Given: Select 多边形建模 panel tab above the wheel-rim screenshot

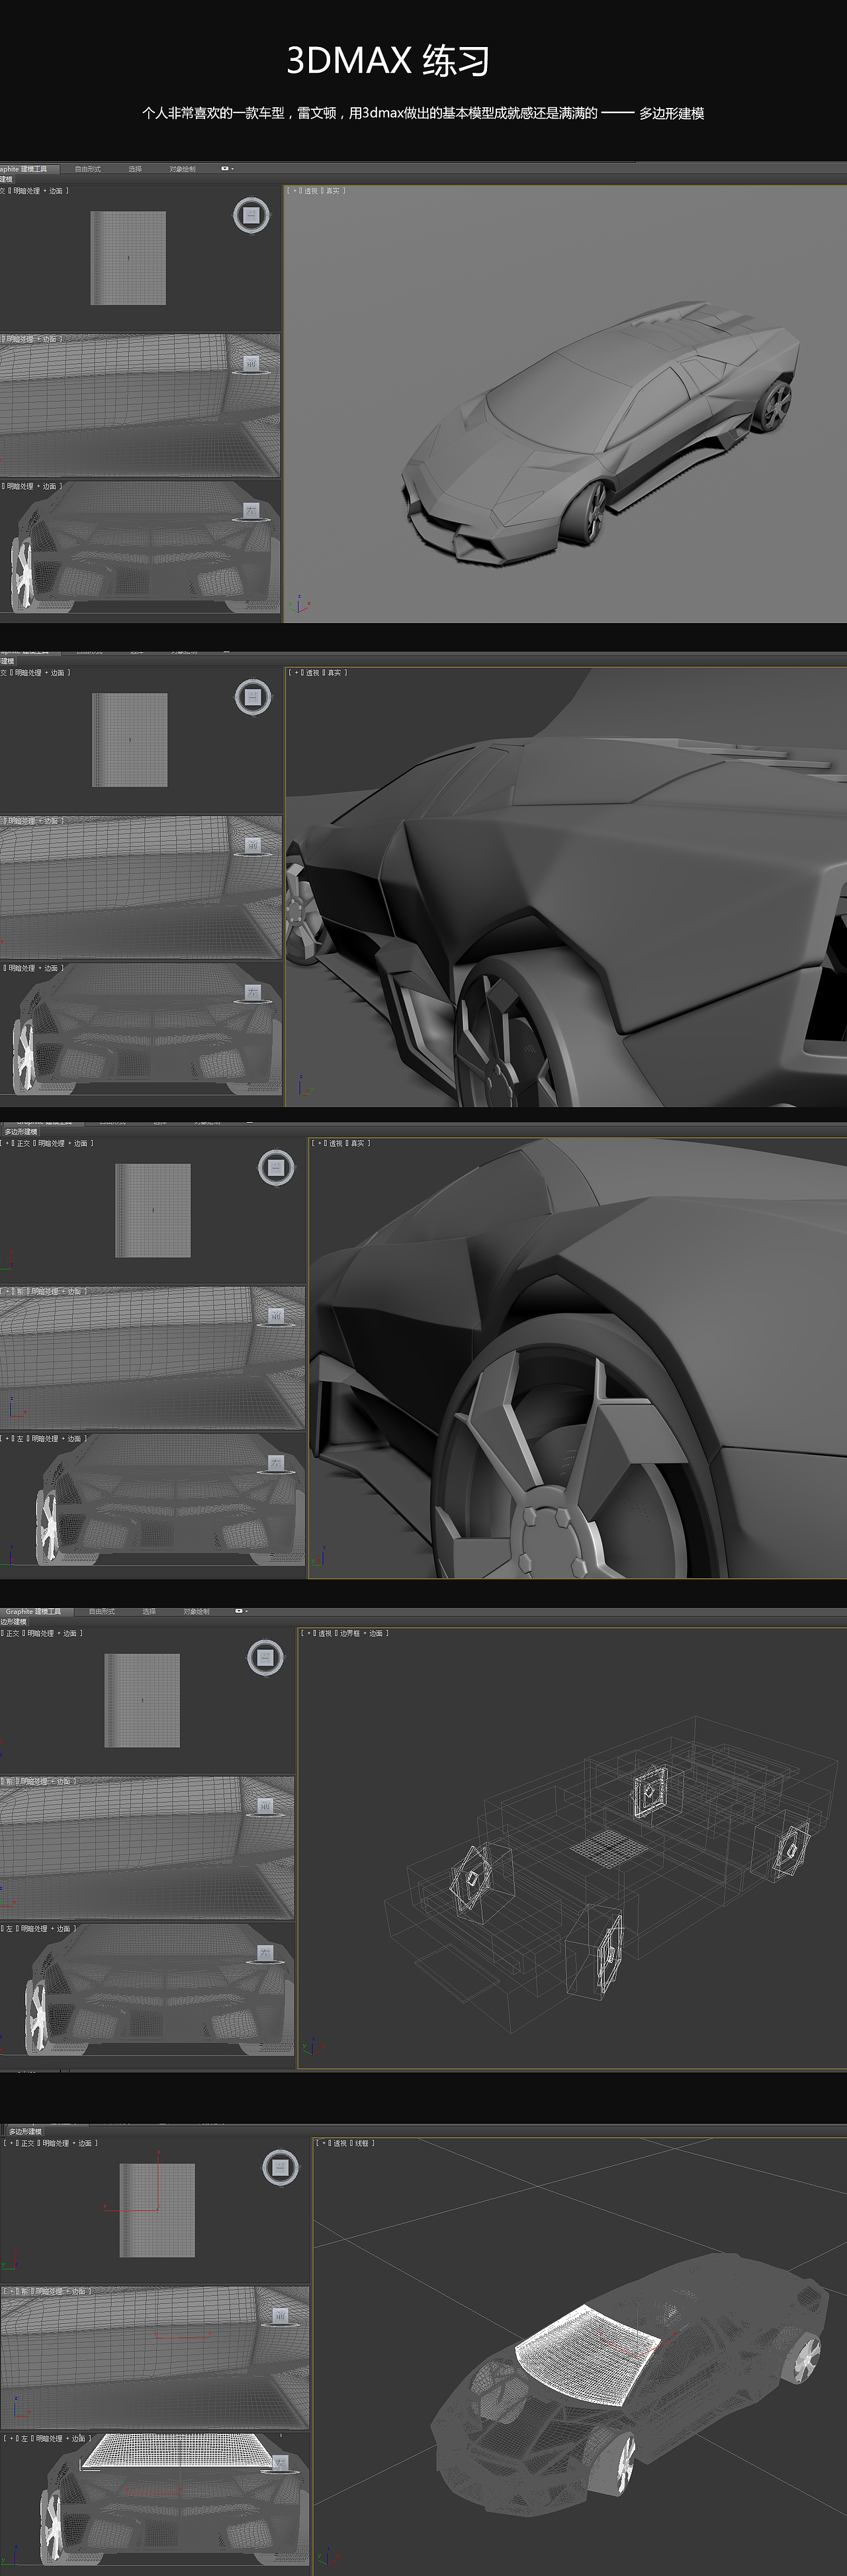Looking at the screenshot, I should [20, 1132].
